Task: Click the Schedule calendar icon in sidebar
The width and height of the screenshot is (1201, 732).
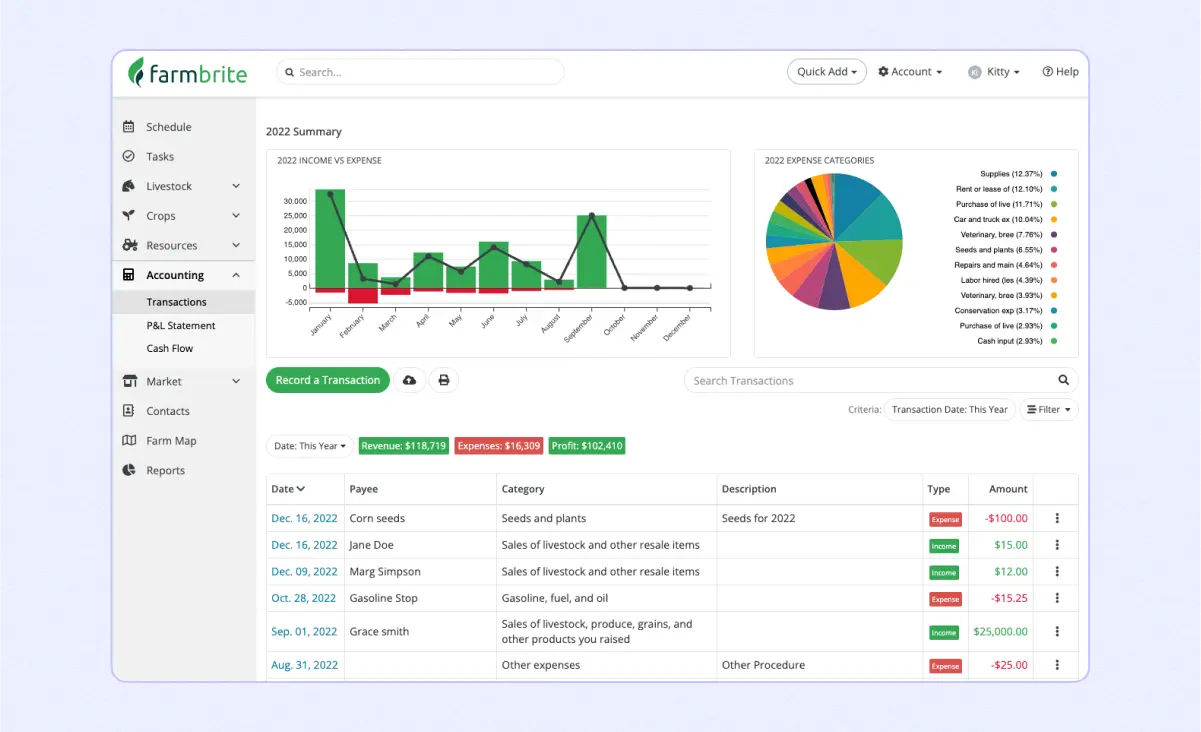Action: point(128,127)
